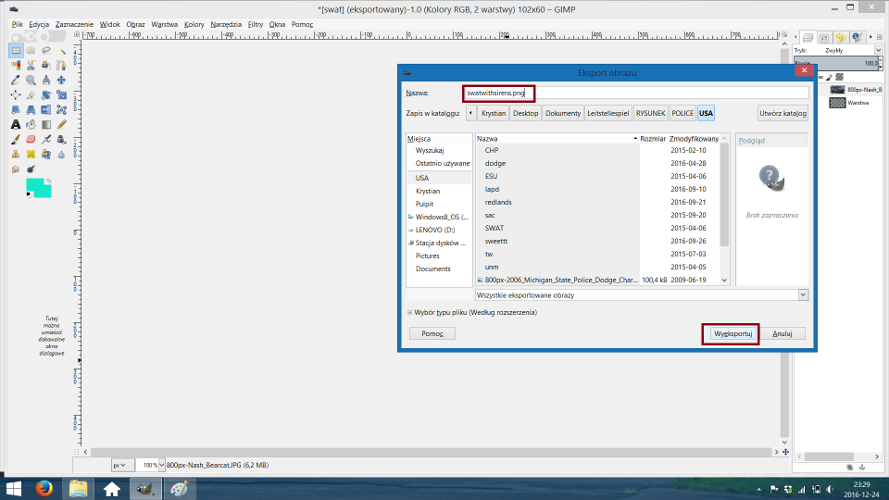The image size is (889, 500).
Task: Select the Bucket Fill tool
Action: (31, 124)
